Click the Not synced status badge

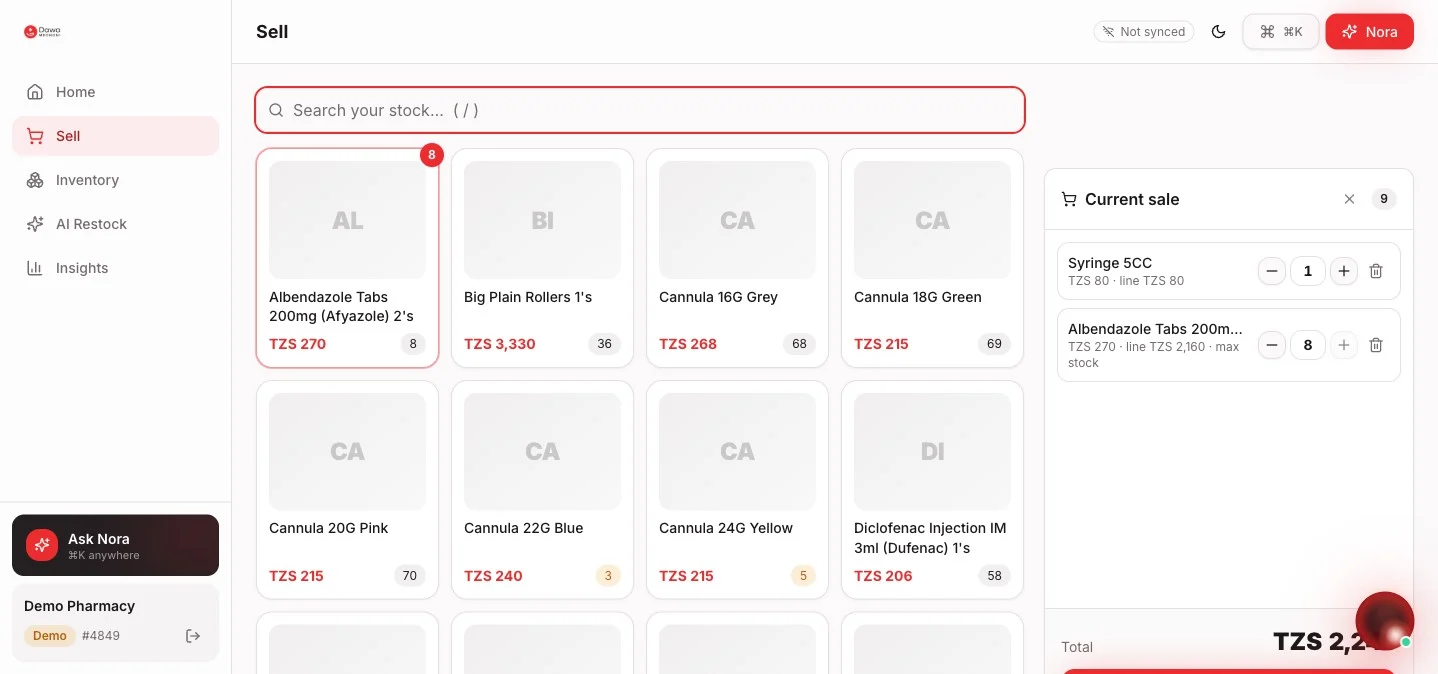[1144, 32]
